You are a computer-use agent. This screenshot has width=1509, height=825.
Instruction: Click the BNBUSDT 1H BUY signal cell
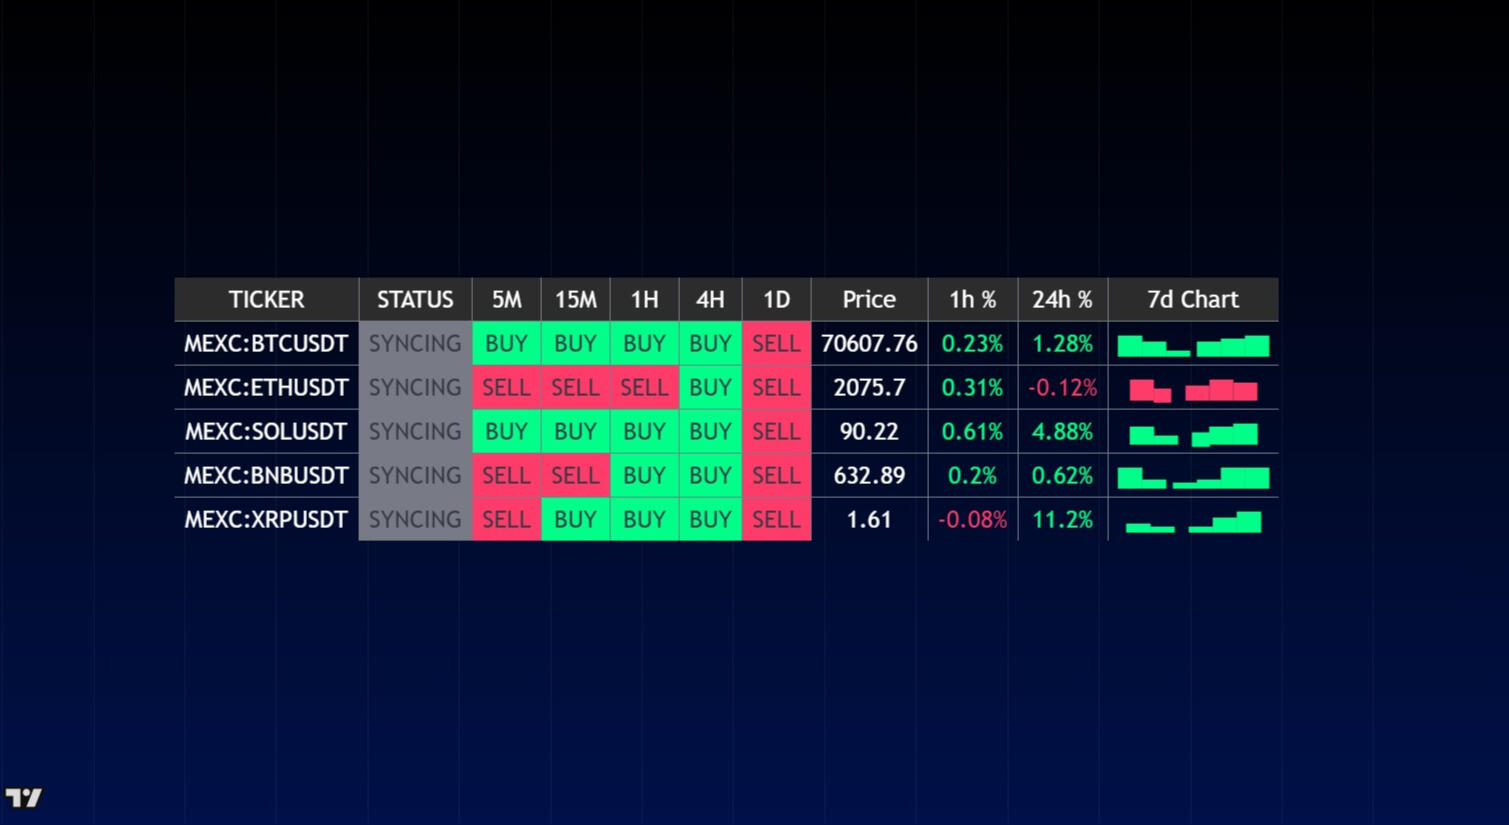[x=644, y=475]
